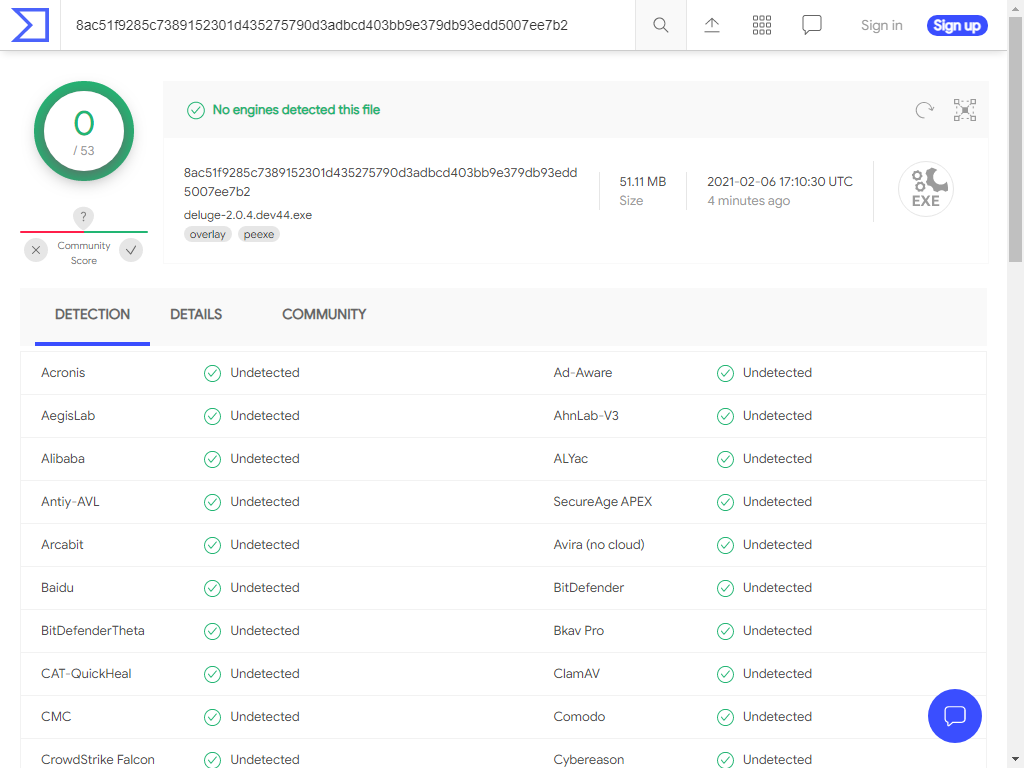Click the Ad-Aware engine name
Screen dimensions: 1024x768
583,373
